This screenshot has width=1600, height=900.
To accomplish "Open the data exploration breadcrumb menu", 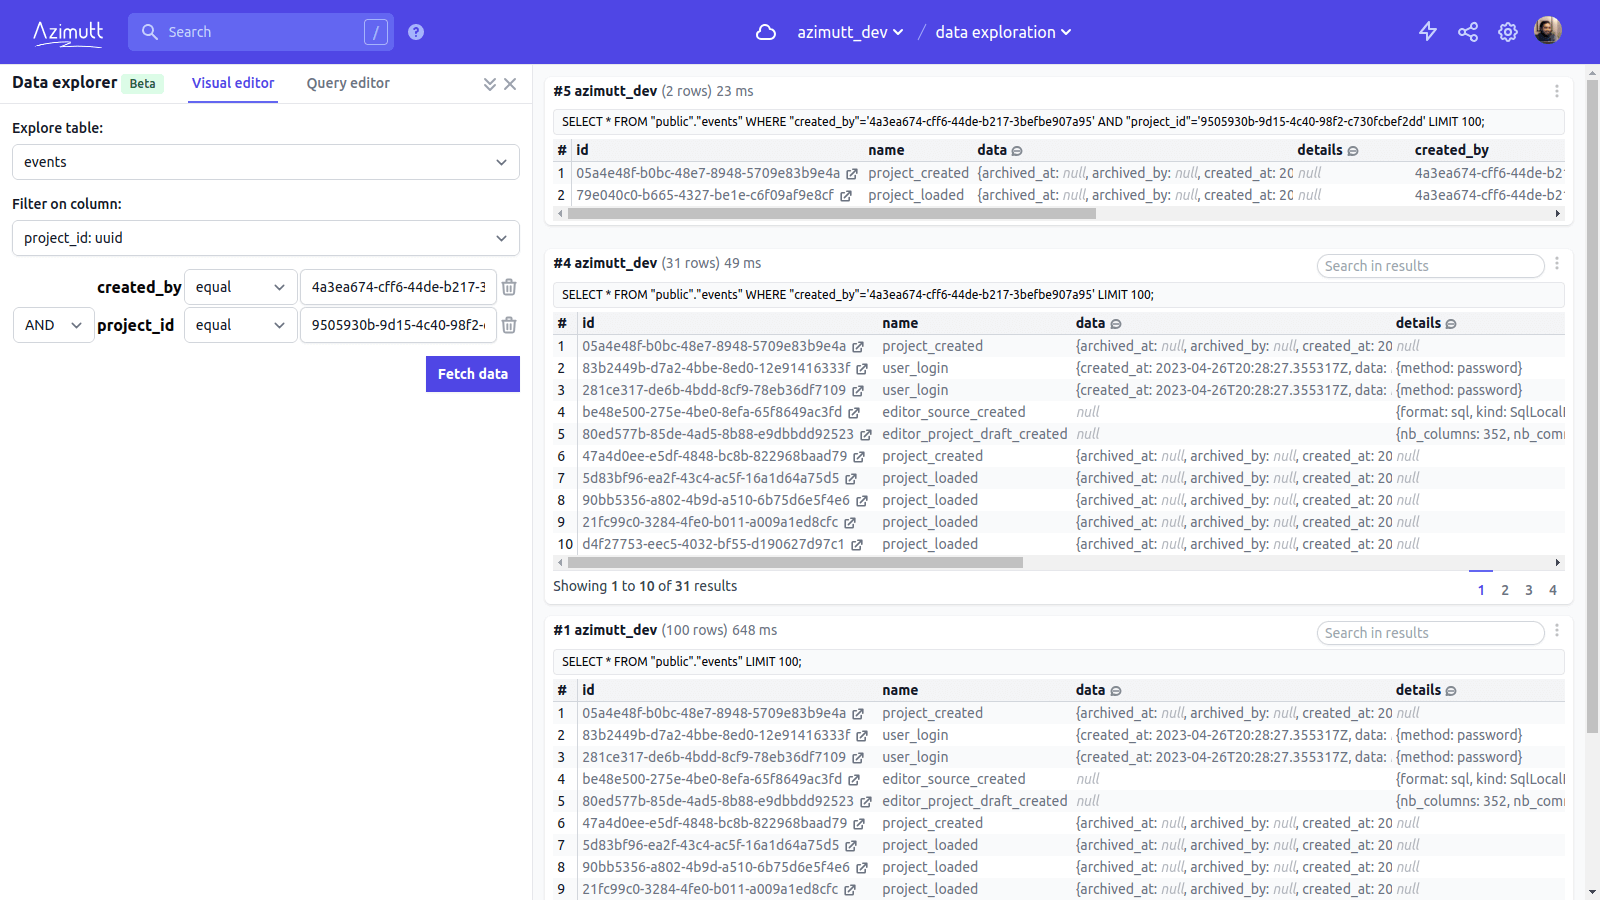I will coord(1003,31).
